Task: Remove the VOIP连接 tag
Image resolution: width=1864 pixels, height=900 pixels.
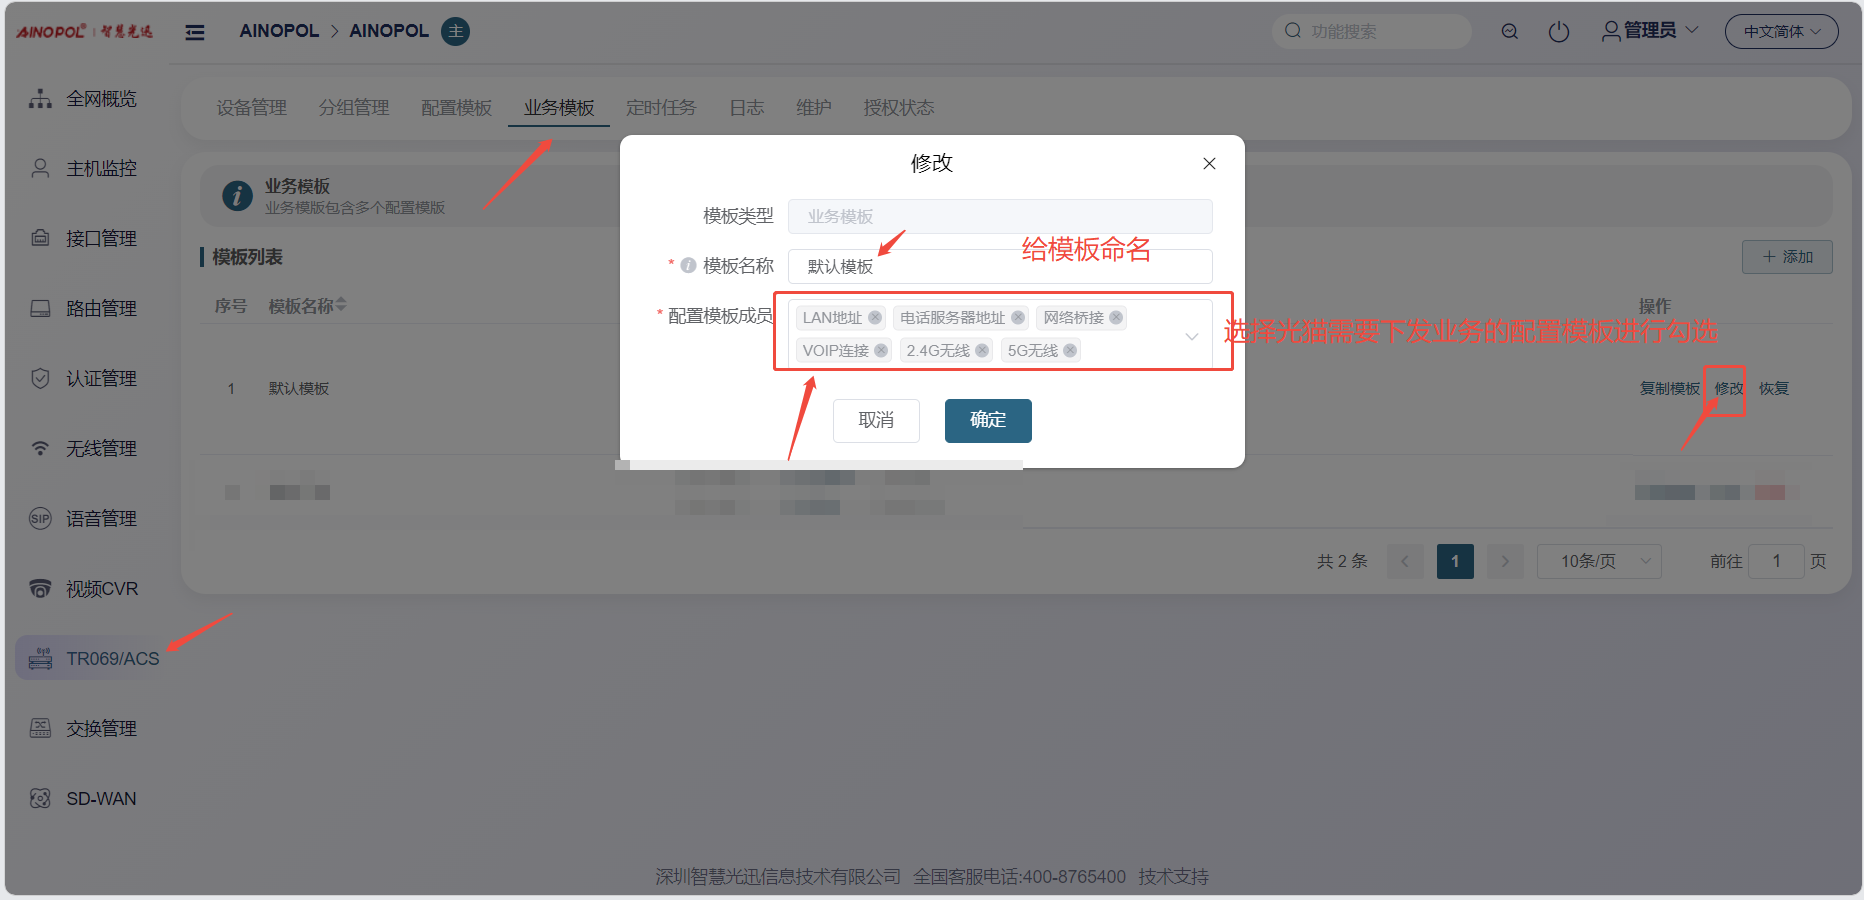Action: pyautogui.click(x=881, y=351)
